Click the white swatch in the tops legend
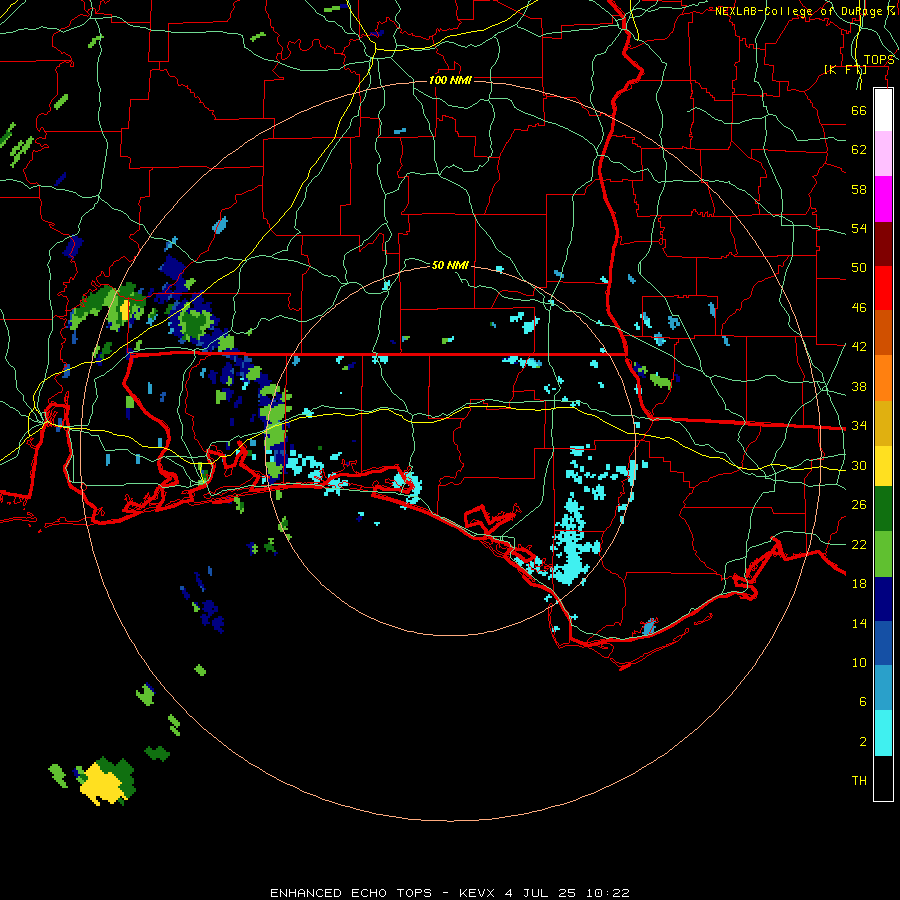Viewport: 900px width, 900px height. pos(883,110)
